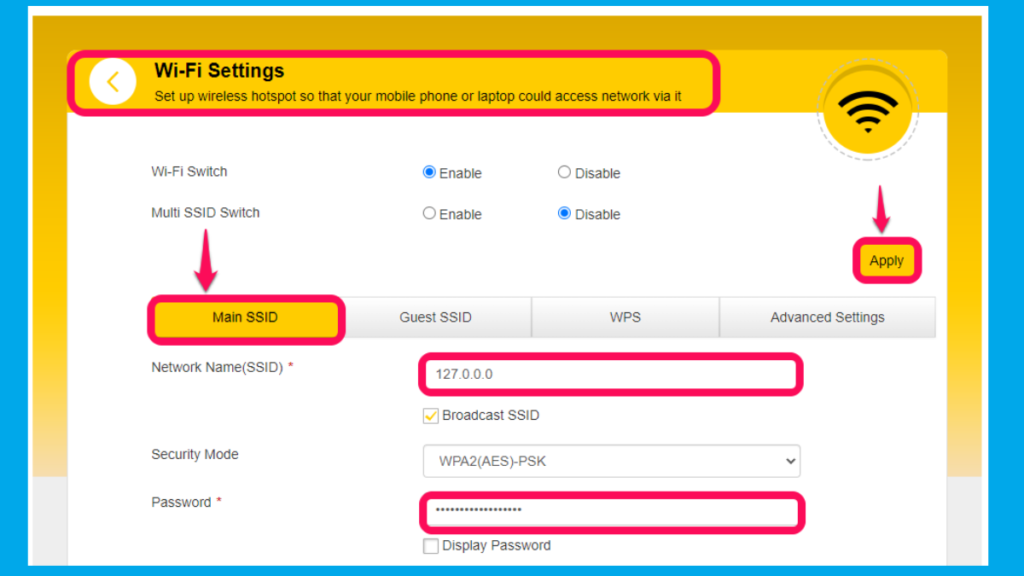Select the Network Name(SSID) label
Image resolution: width=1024 pixels, height=576 pixels.
coord(217,368)
